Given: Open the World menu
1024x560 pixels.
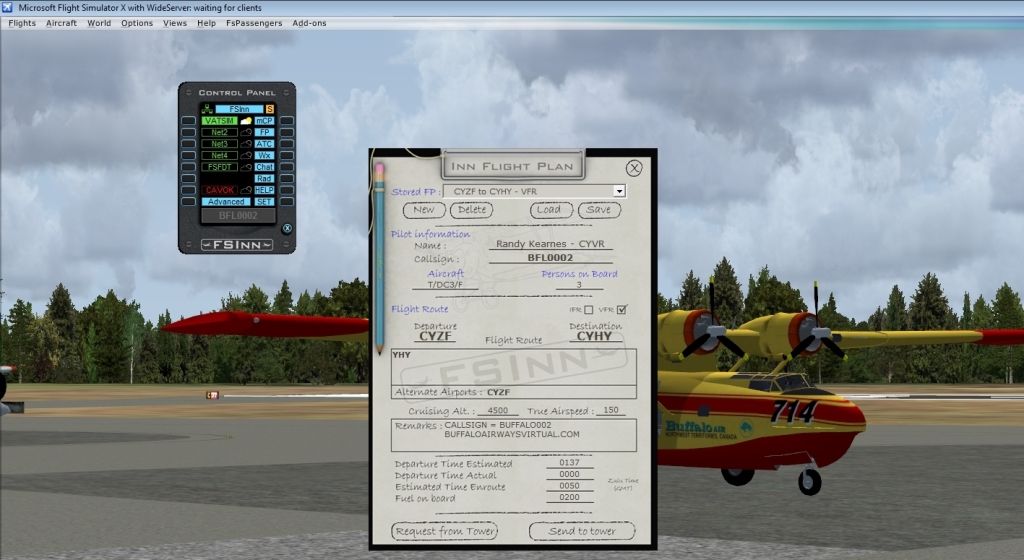Looking at the screenshot, I should pyautogui.click(x=99, y=23).
